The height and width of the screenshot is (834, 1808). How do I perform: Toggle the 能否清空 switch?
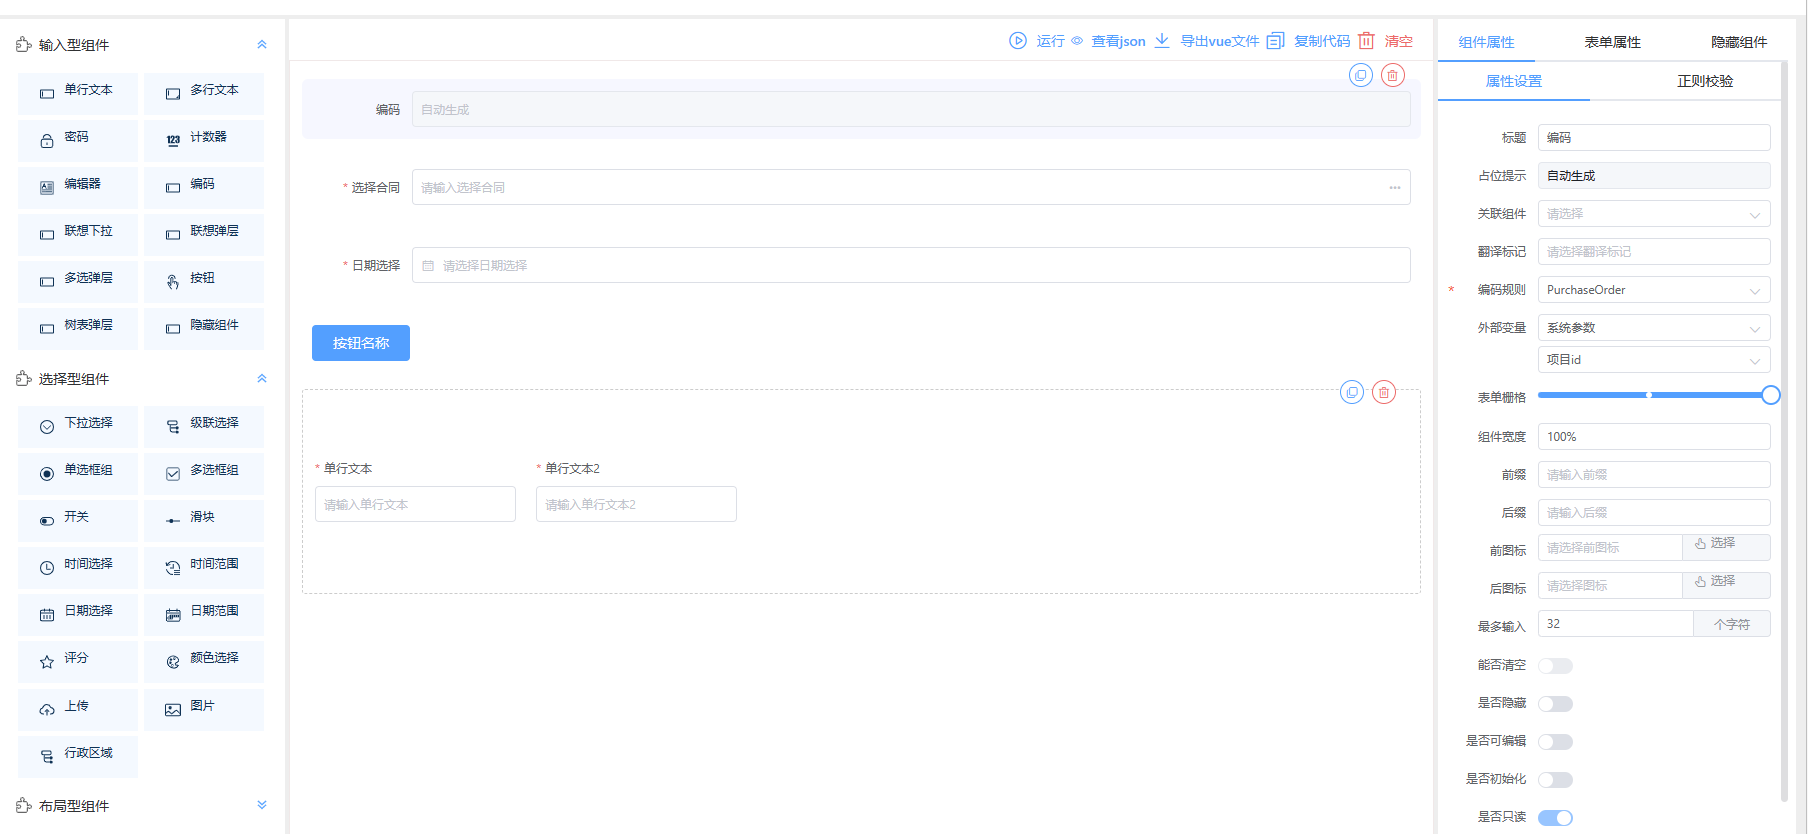tap(1555, 666)
